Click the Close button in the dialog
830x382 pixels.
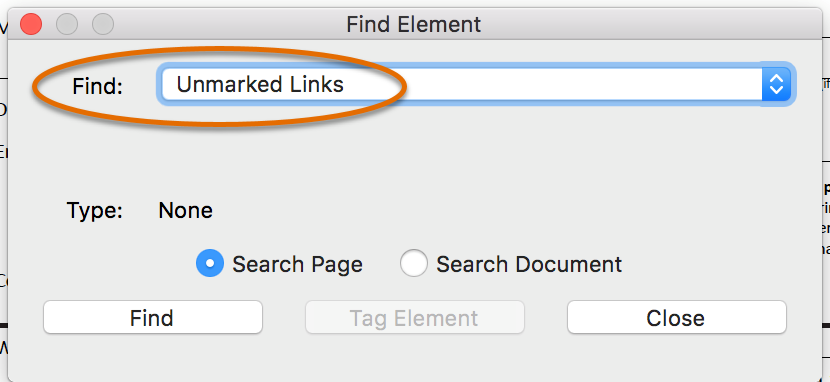(676, 317)
